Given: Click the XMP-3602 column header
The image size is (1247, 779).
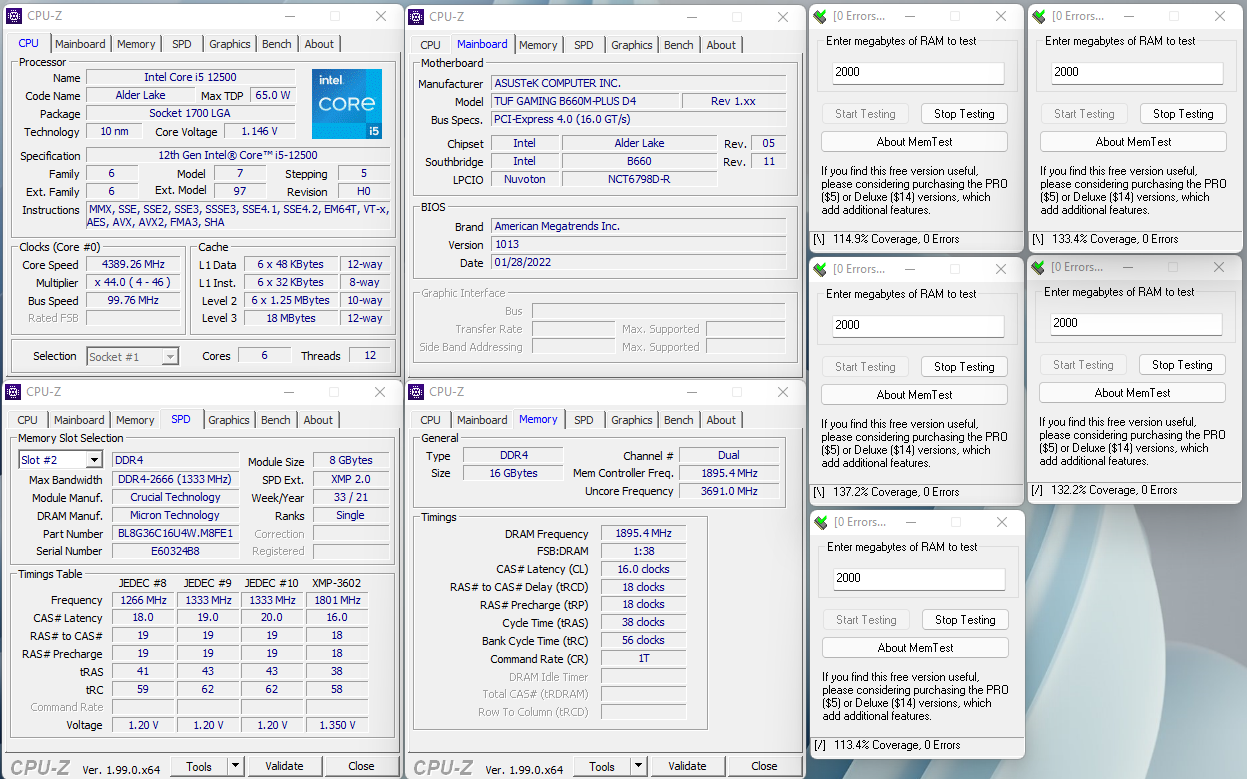Looking at the screenshot, I should tap(337, 583).
